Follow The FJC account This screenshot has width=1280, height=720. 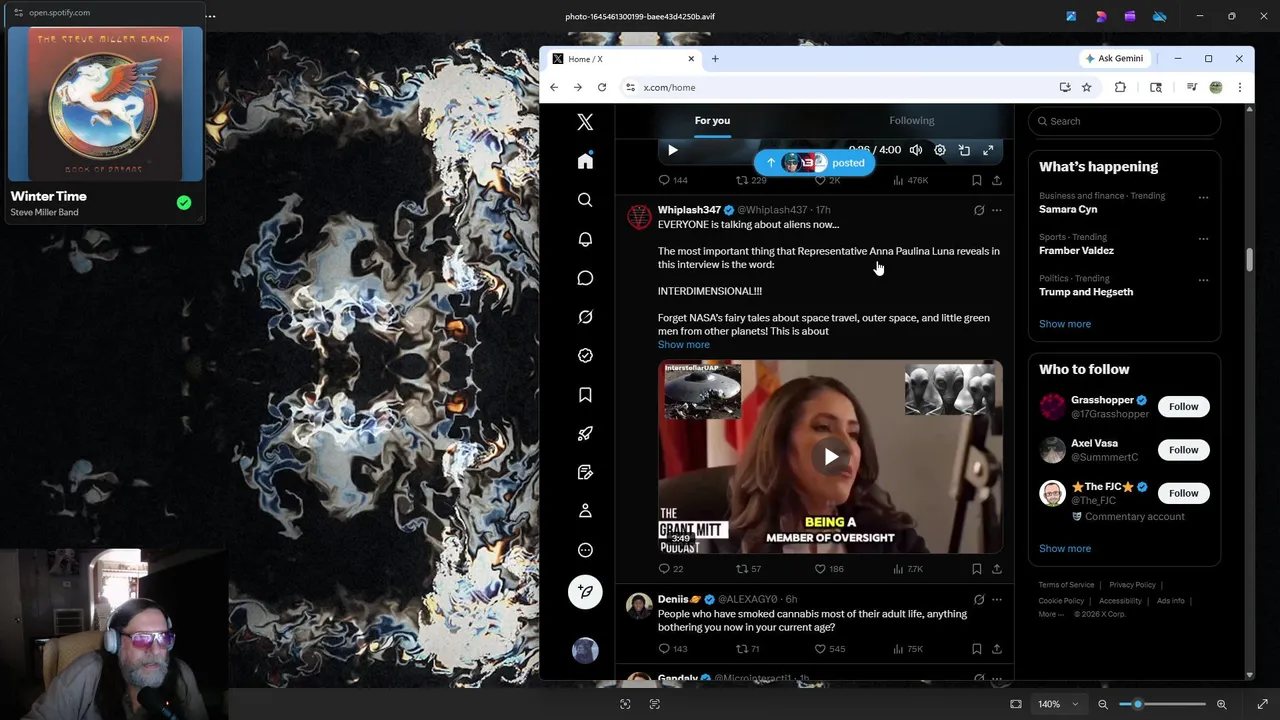click(x=1183, y=493)
